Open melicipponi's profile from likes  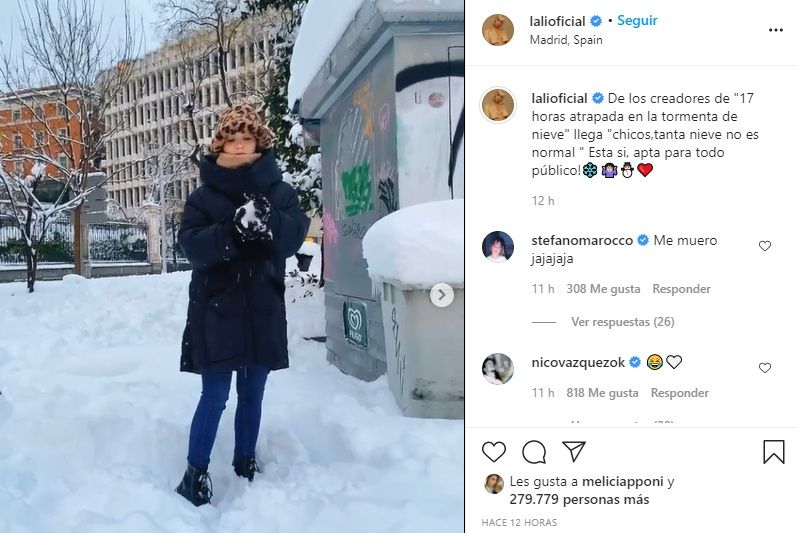pyautogui.click(x=622, y=481)
